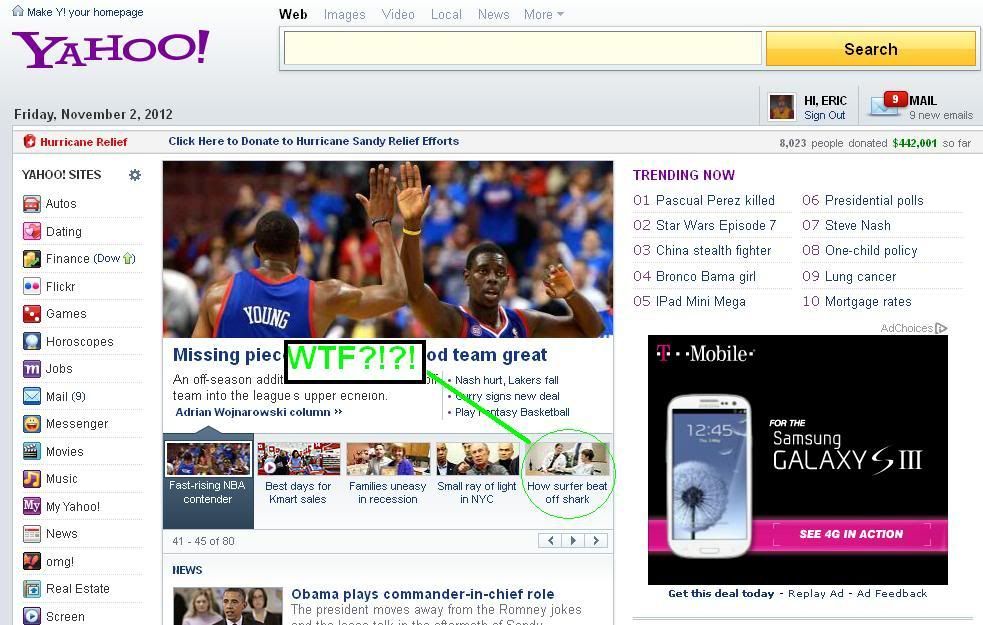Open Adrian Wojnarowski column link
Image resolution: width=983 pixels, height=625 pixels.
[x=258, y=412]
